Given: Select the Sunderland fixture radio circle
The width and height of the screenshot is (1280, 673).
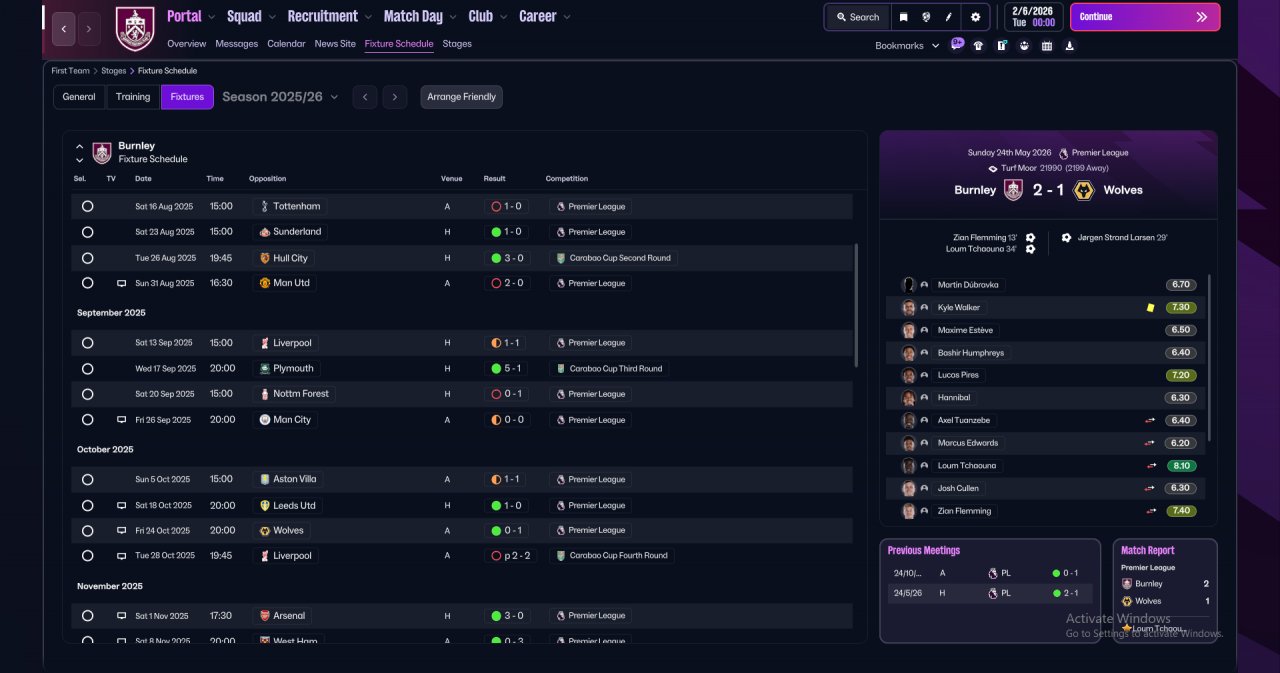Looking at the screenshot, I should point(87,232).
